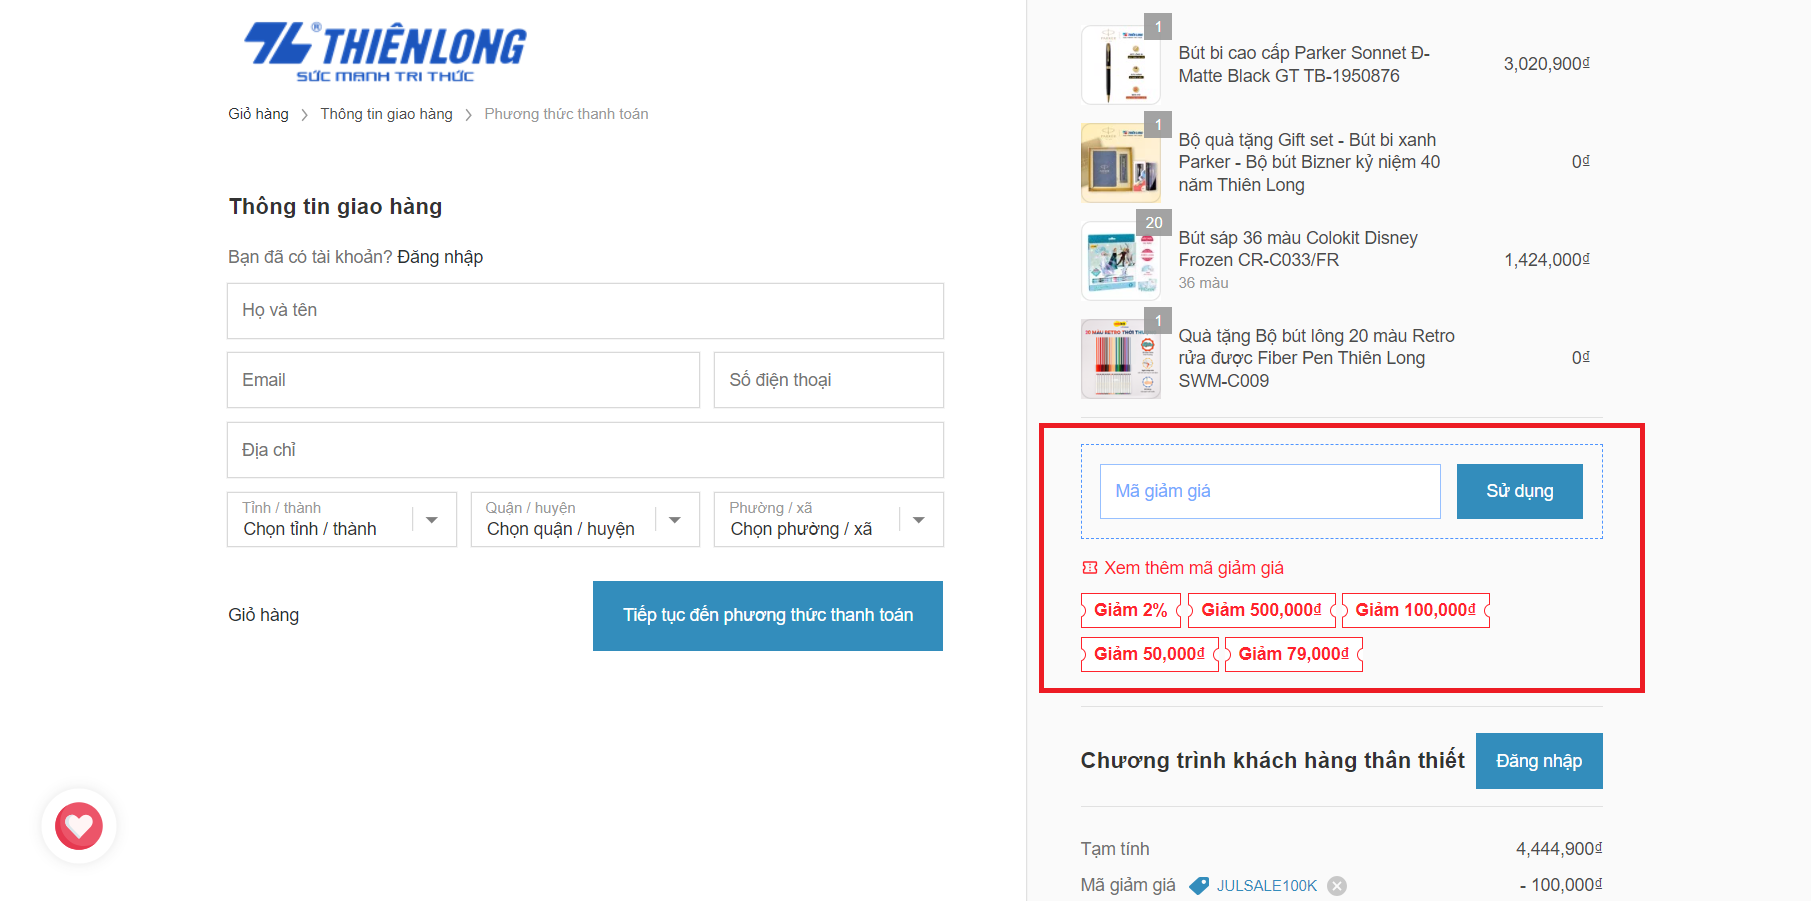Remove the JULSALE100K coupon with x icon
Viewport: 1811px width, 901px height.
pyautogui.click(x=1337, y=886)
